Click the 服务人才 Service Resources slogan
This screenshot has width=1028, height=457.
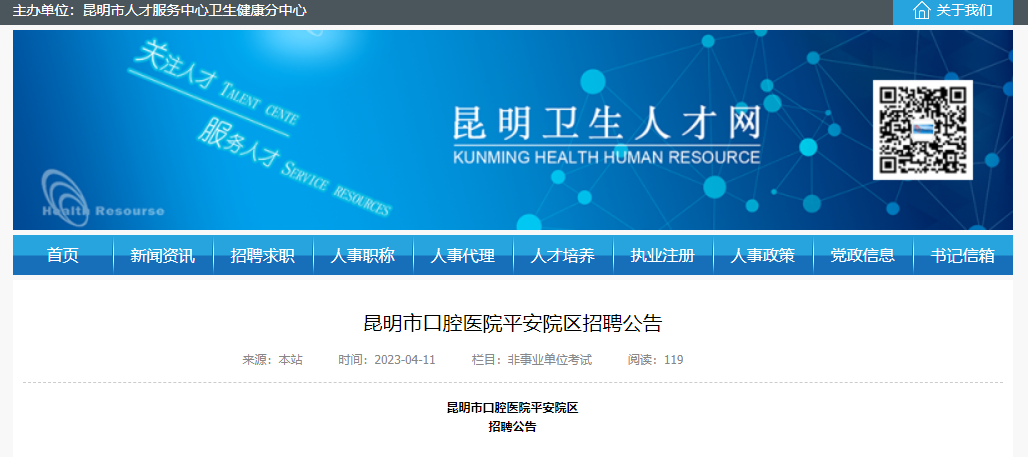point(295,167)
